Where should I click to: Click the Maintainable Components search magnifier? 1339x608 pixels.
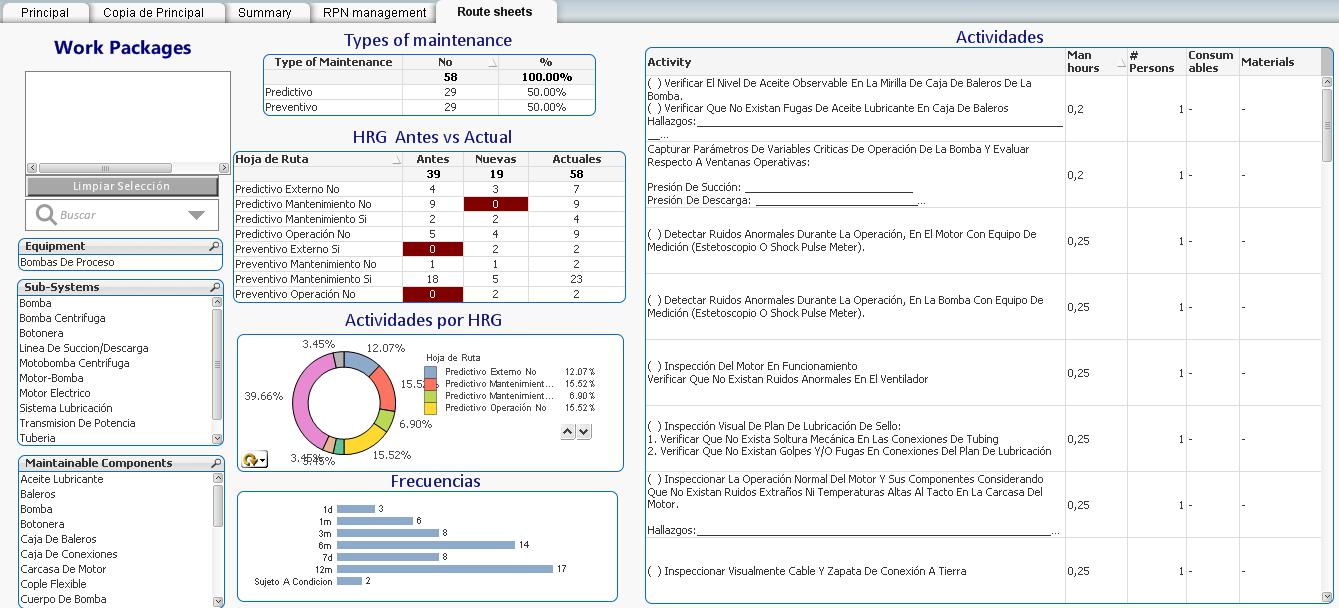(x=214, y=463)
